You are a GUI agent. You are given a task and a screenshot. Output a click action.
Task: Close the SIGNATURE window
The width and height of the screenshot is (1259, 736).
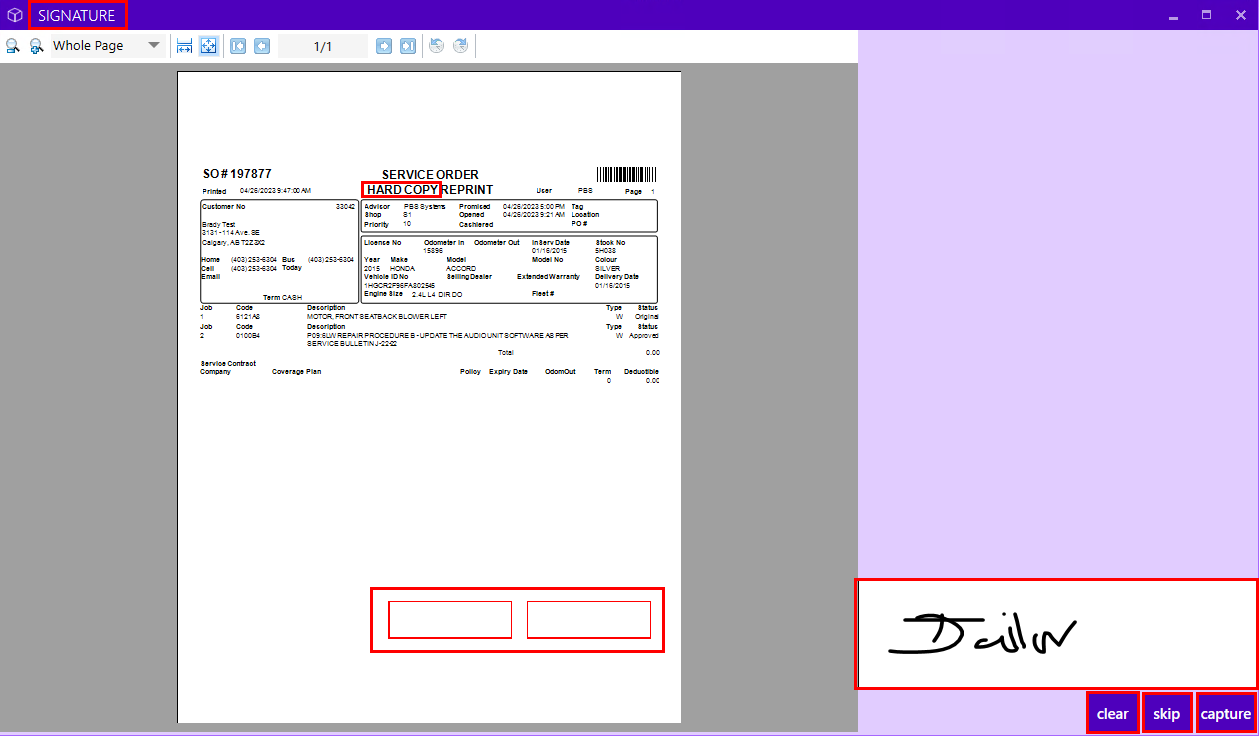[1240, 15]
